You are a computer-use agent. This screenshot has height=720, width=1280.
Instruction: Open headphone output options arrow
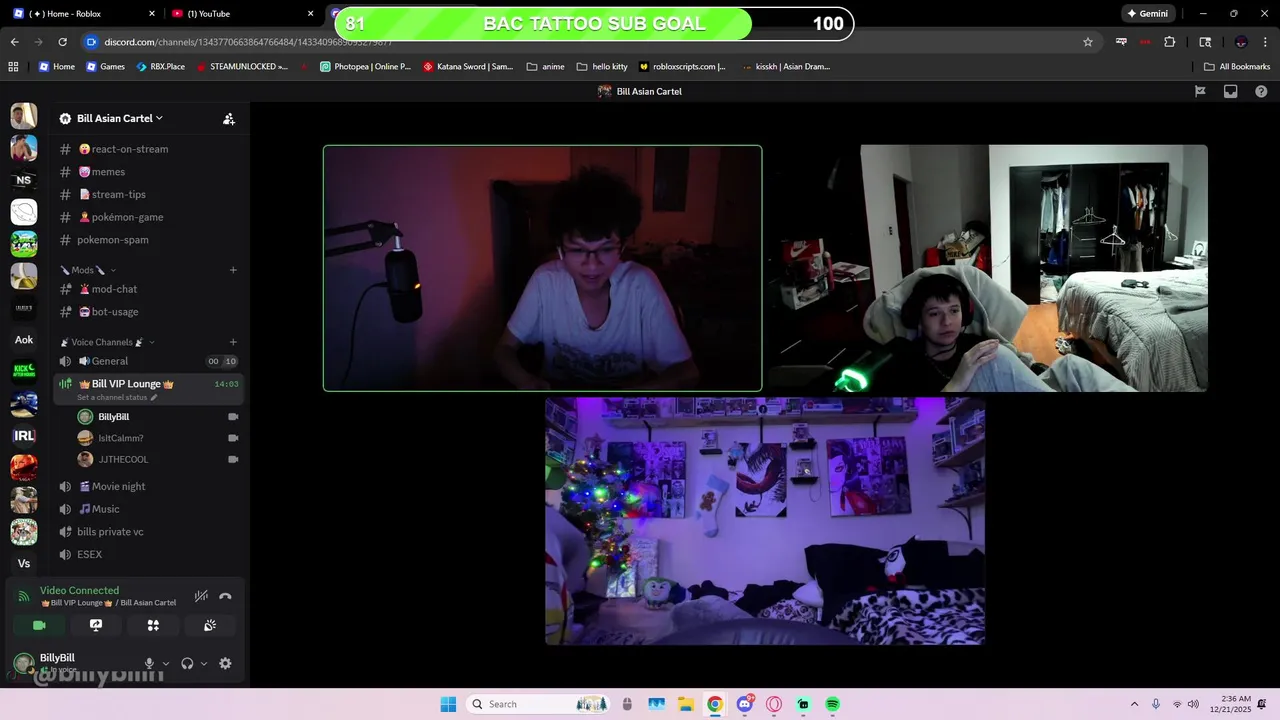(x=204, y=663)
